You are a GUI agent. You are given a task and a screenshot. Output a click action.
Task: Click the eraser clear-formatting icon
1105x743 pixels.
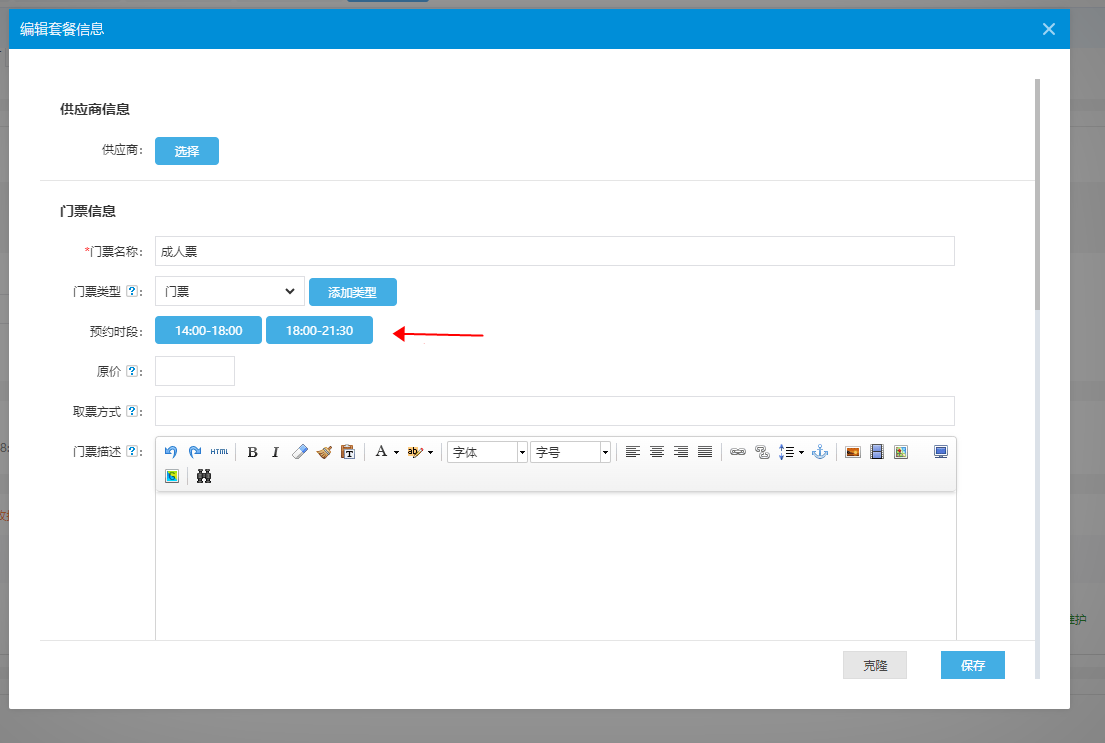pyautogui.click(x=300, y=452)
